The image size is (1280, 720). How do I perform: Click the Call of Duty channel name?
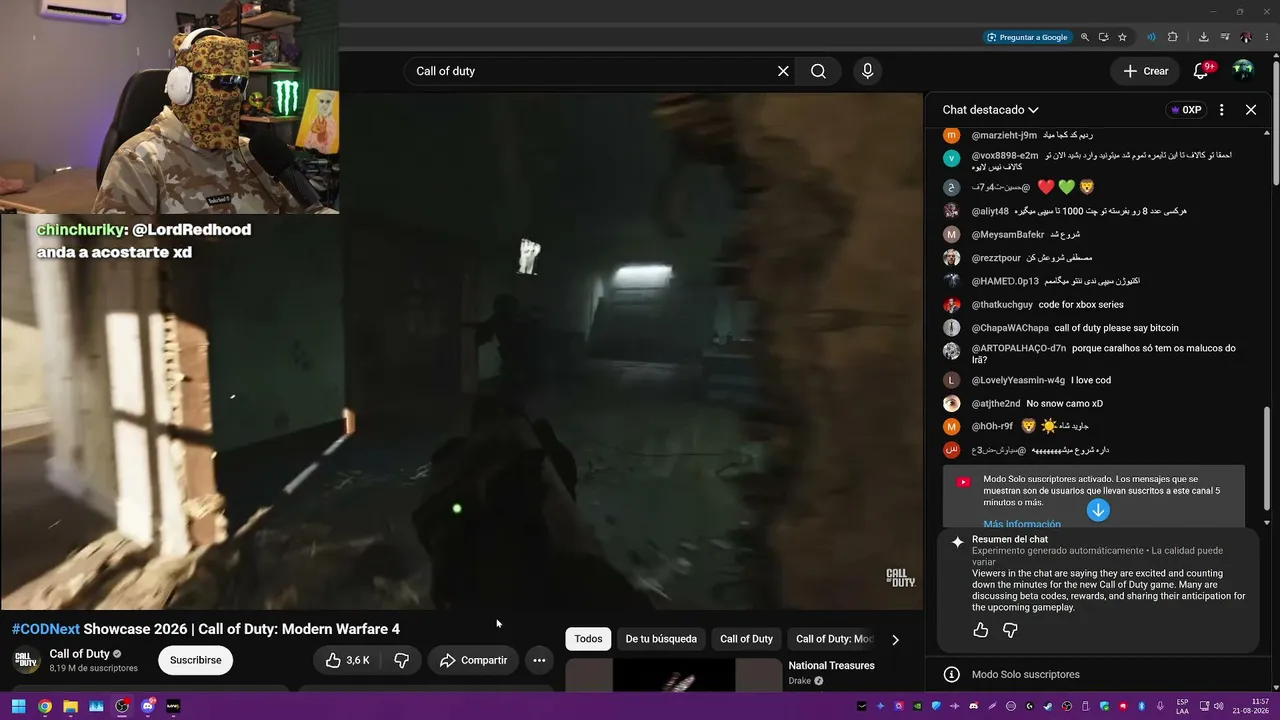pyautogui.click(x=80, y=654)
